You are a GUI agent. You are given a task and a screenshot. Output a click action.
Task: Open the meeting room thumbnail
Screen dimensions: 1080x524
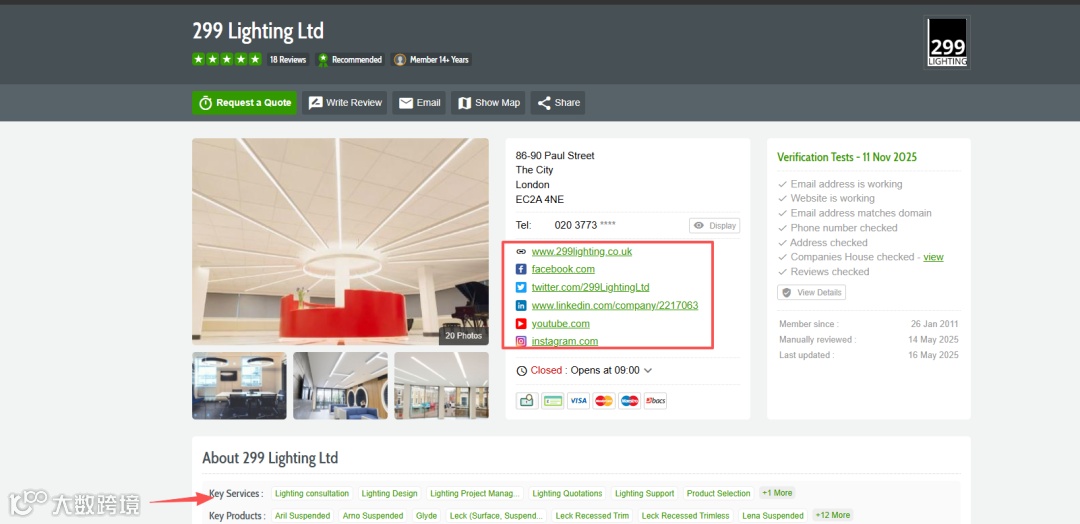click(239, 386)
